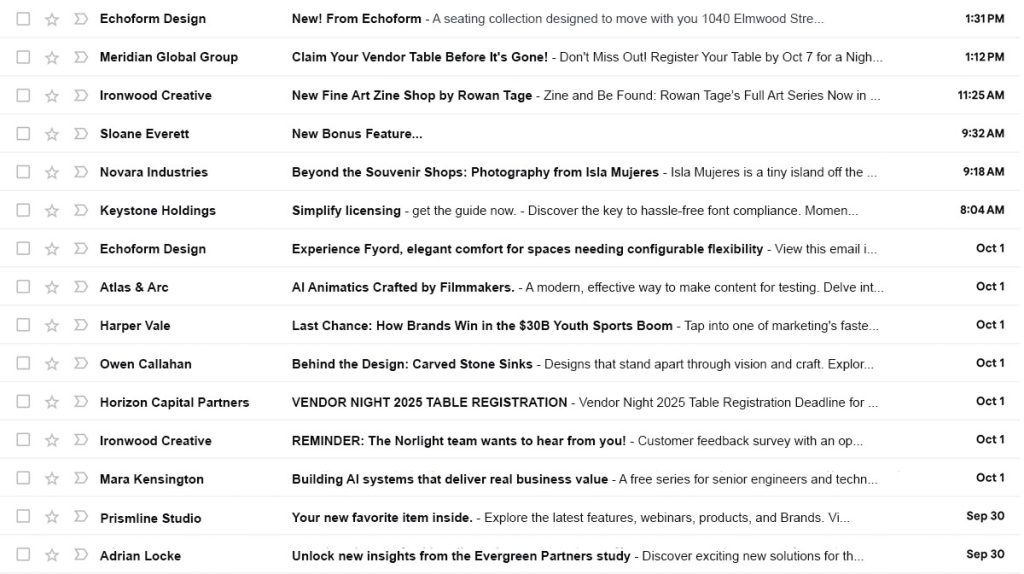Mark Prismline Studio email as important

(81, 518)
